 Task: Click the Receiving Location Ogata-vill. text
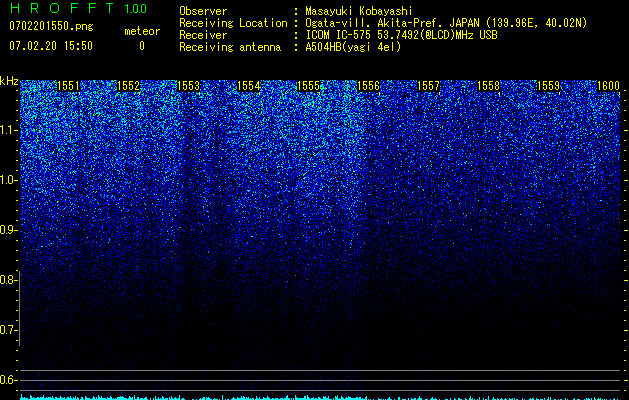coord(446,23)
